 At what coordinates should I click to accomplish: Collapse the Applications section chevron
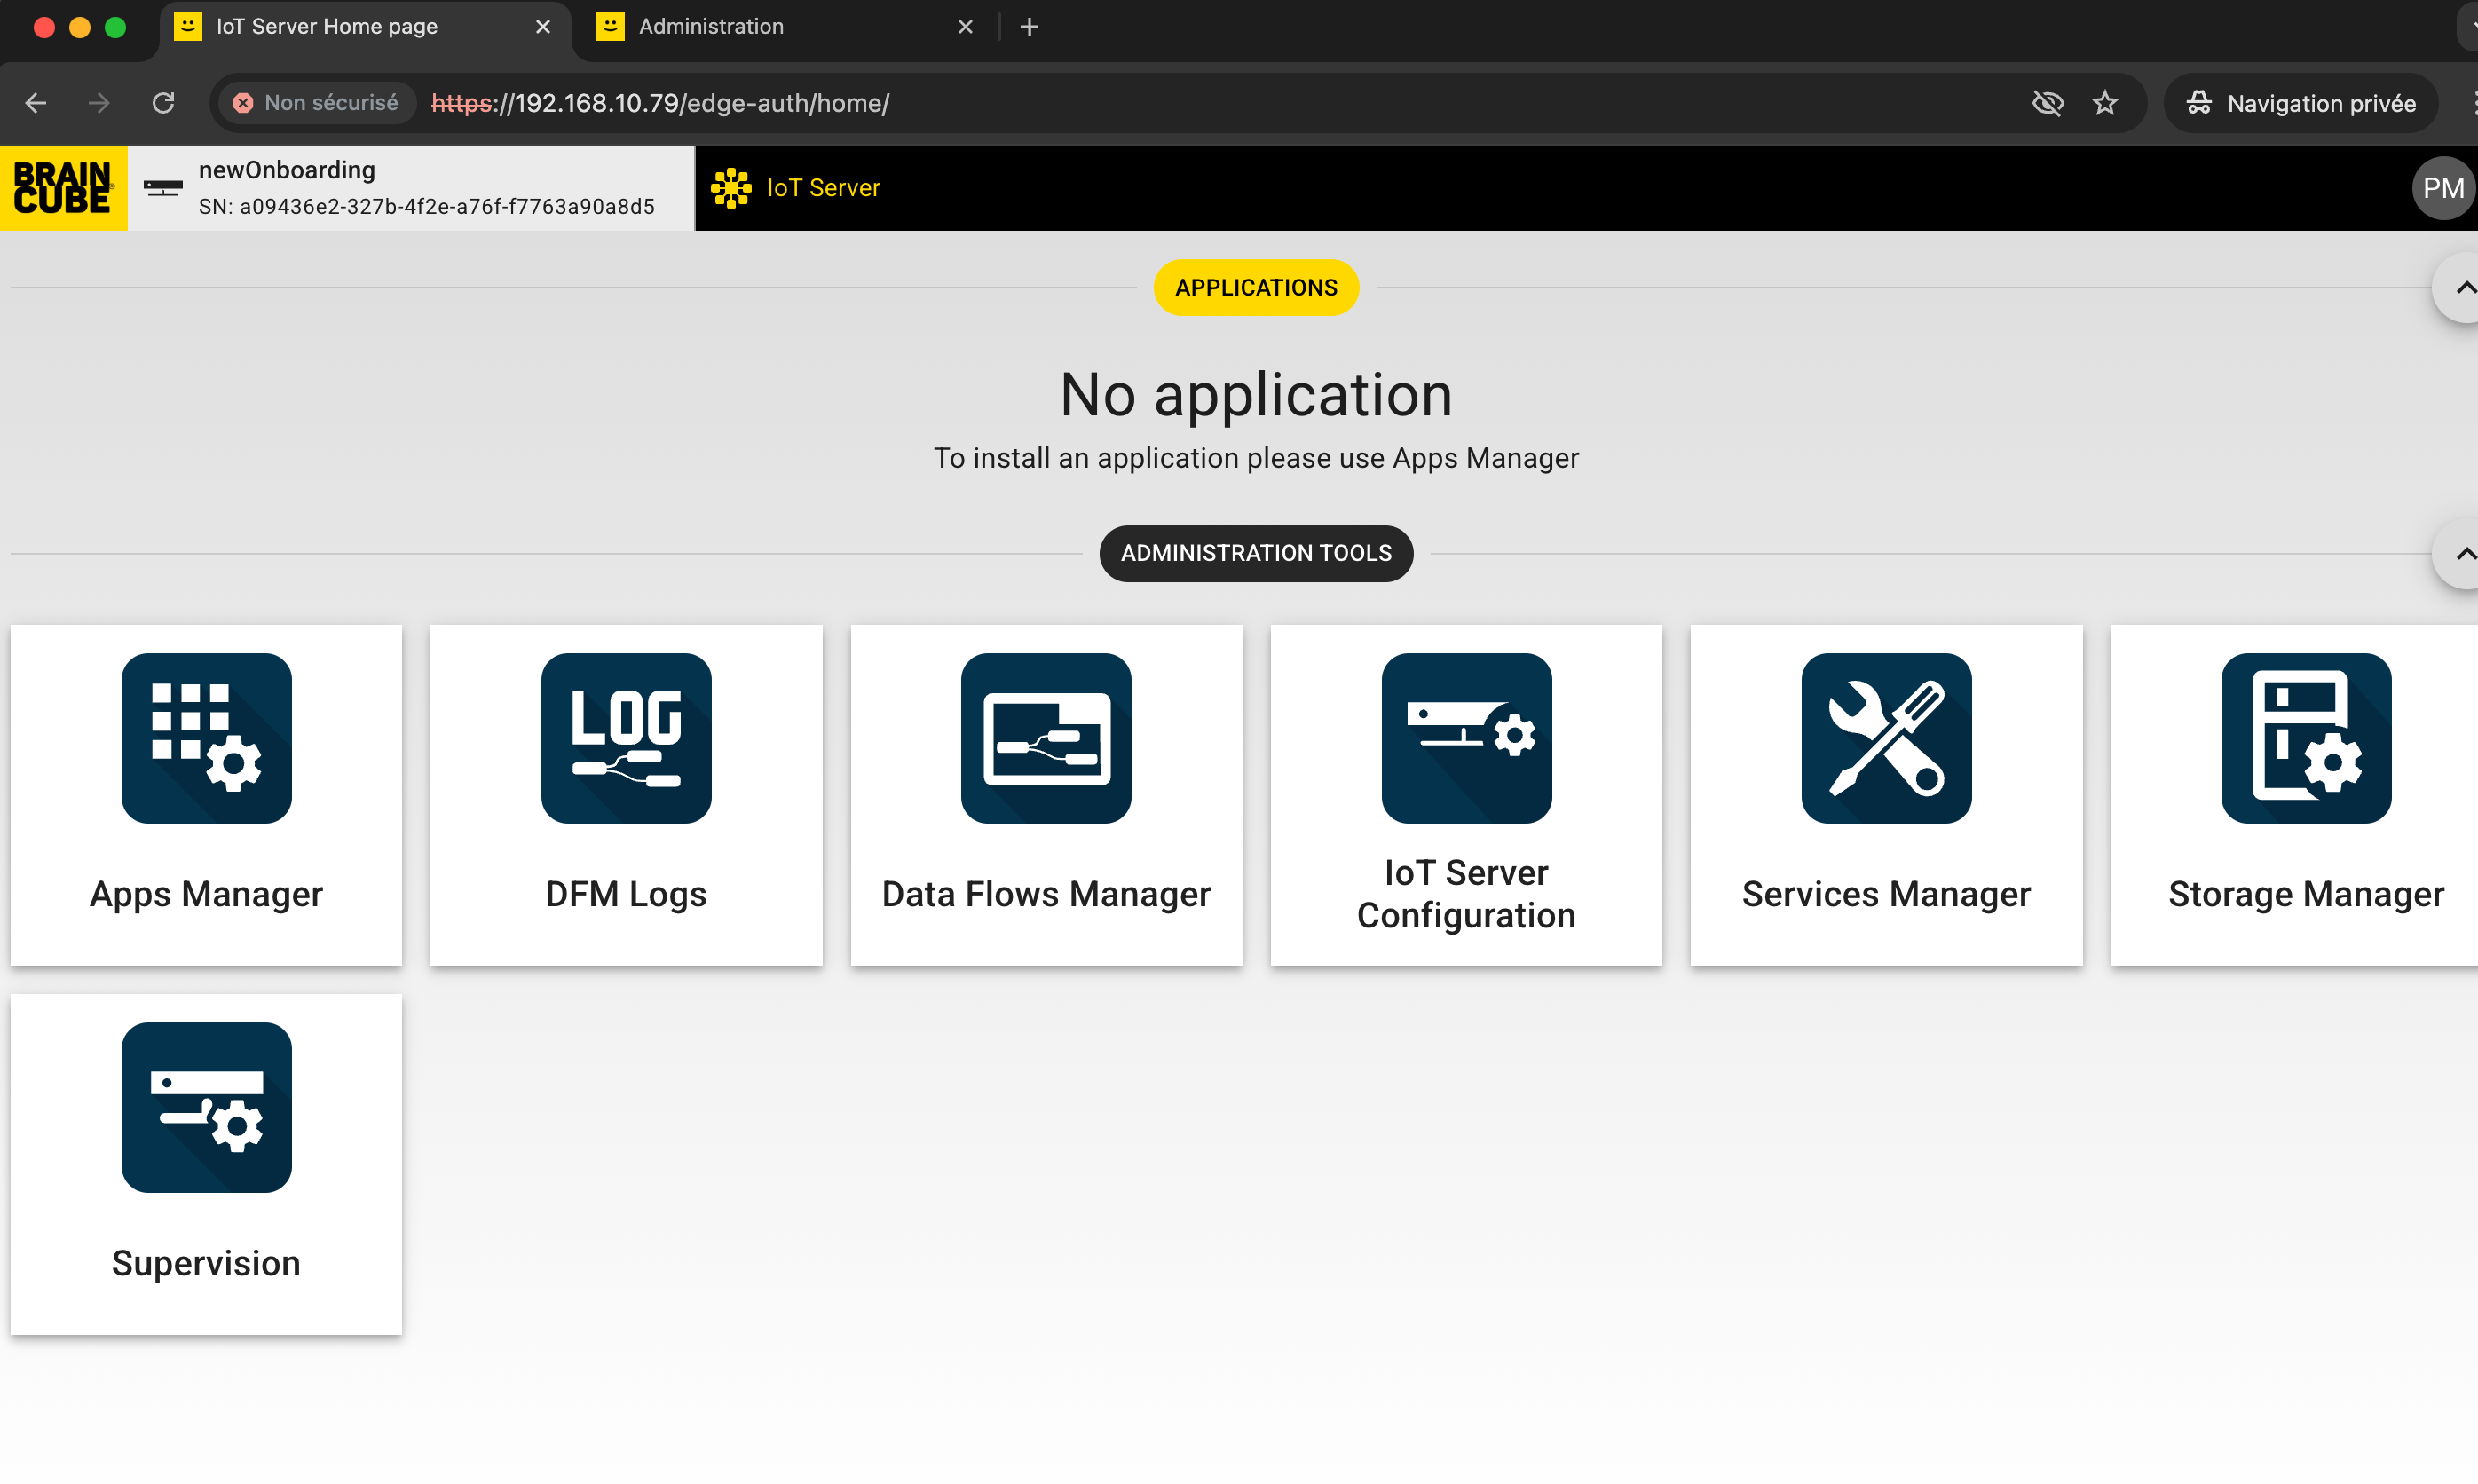point(2462,288)
